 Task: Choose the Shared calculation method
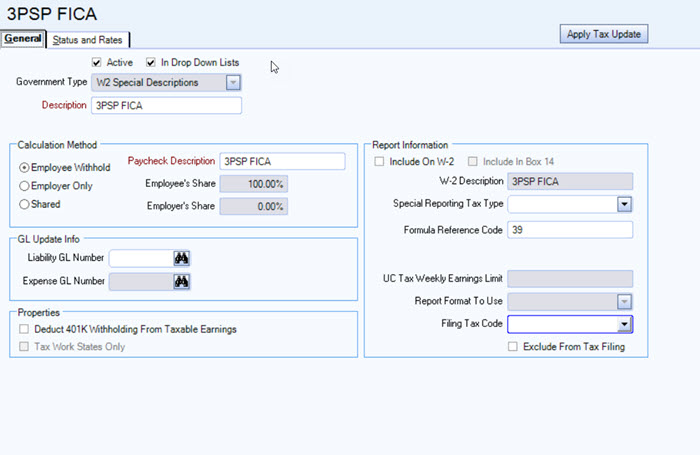(x=25, y=204)
